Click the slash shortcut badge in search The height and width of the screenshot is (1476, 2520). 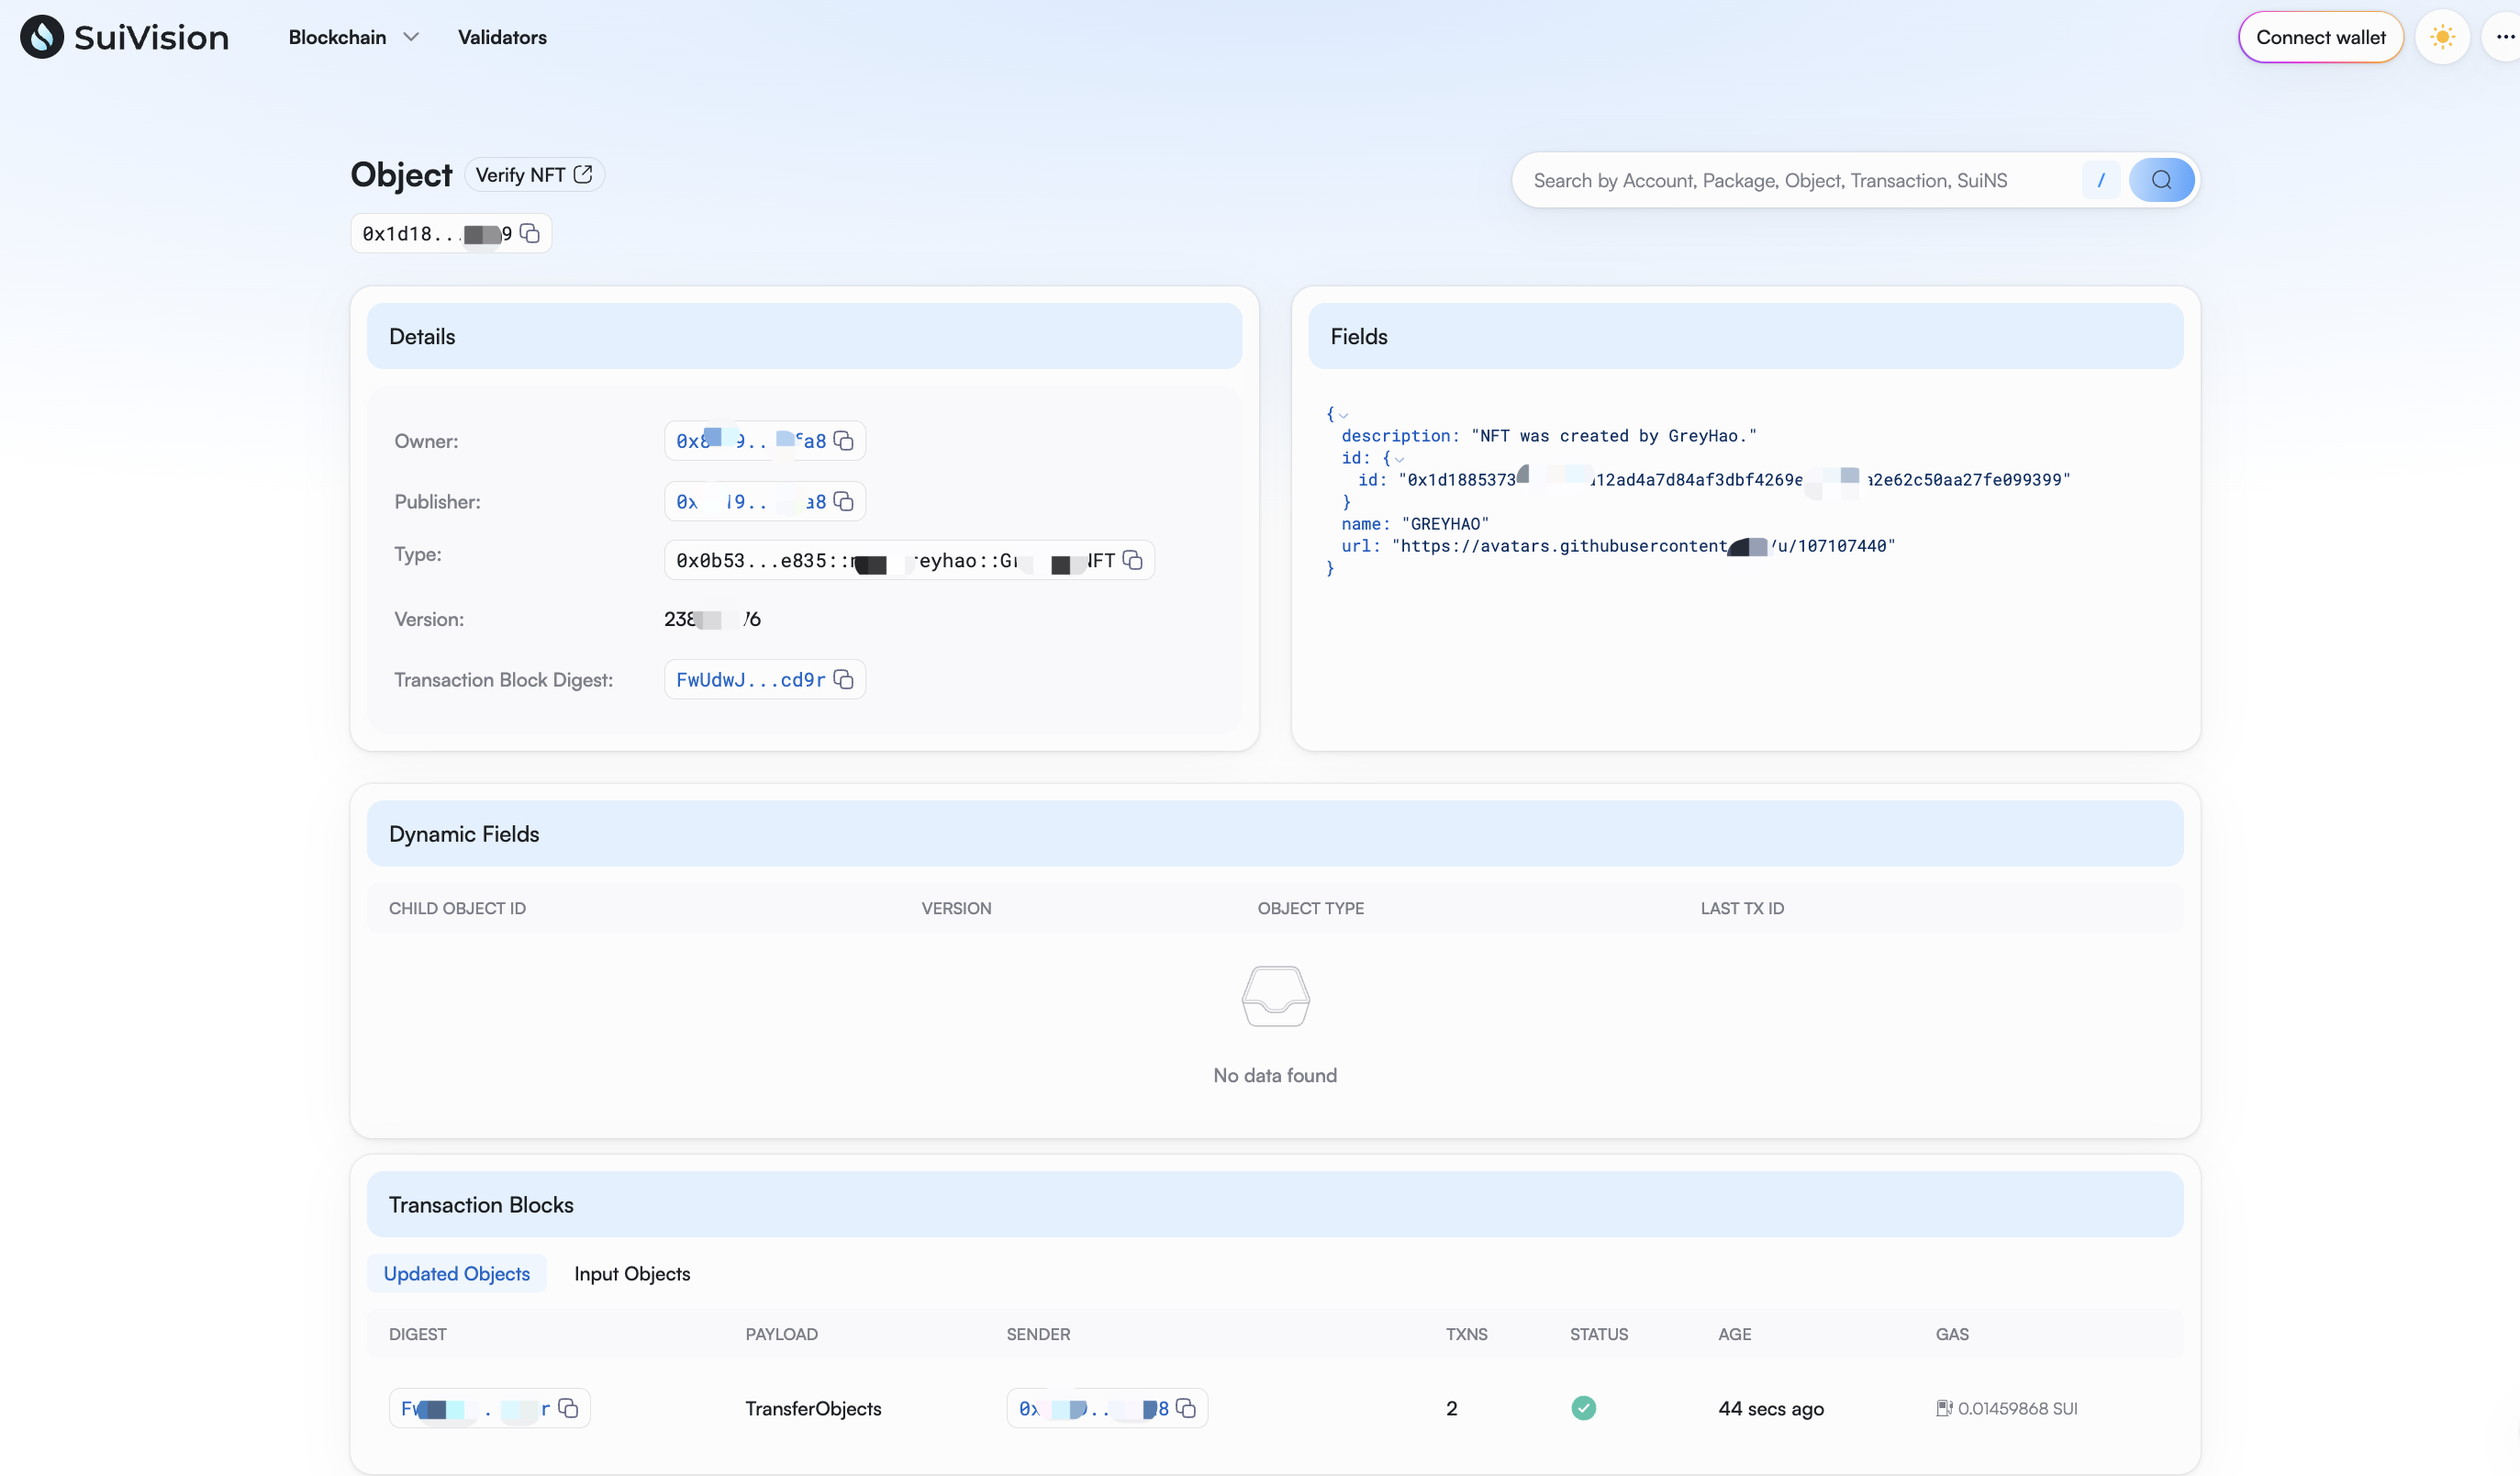click(2100, 180)
